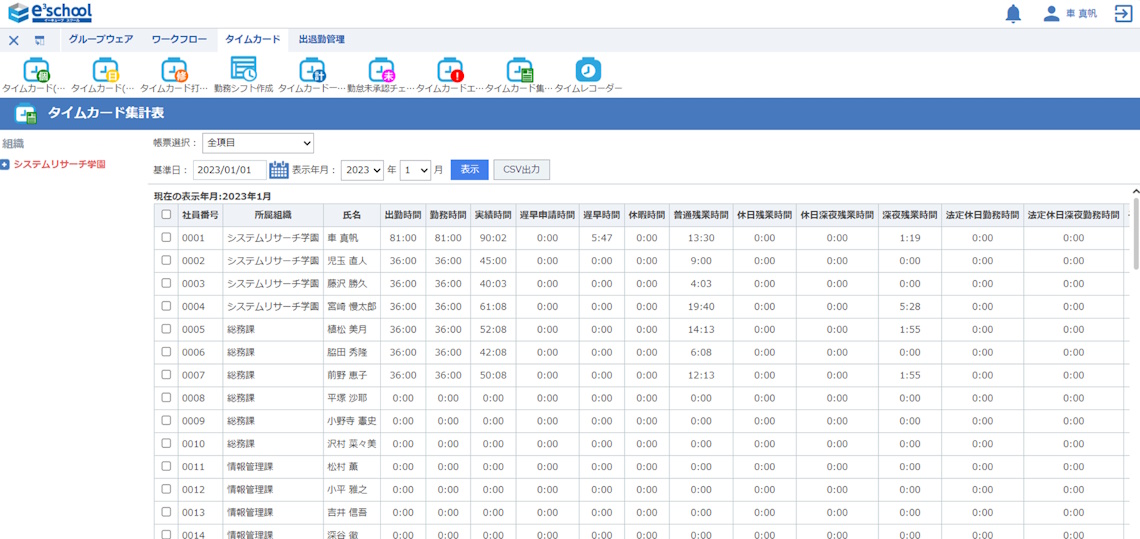Expand the システムリサーチ学園 tree node
Viewport: 1140px width, 539px height.
pos(5,164)
